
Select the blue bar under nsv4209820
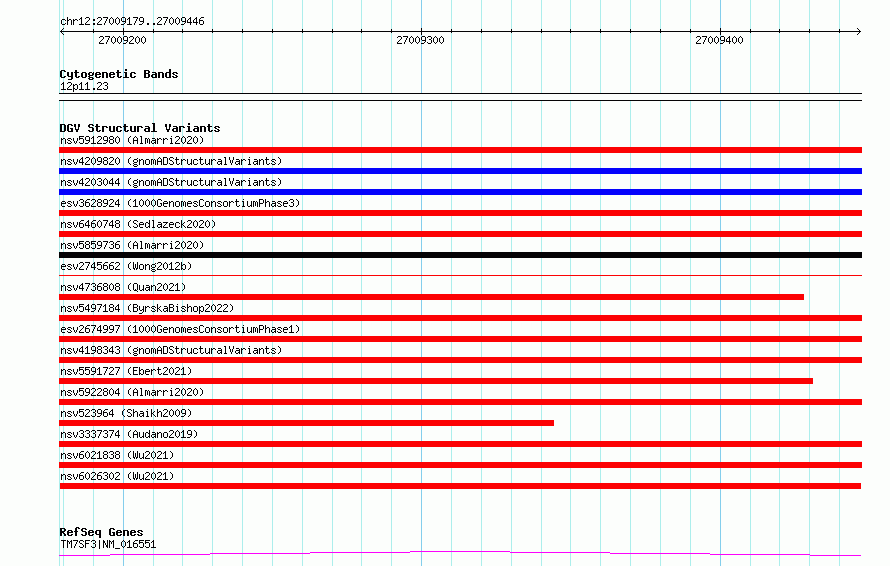point(460,171)
